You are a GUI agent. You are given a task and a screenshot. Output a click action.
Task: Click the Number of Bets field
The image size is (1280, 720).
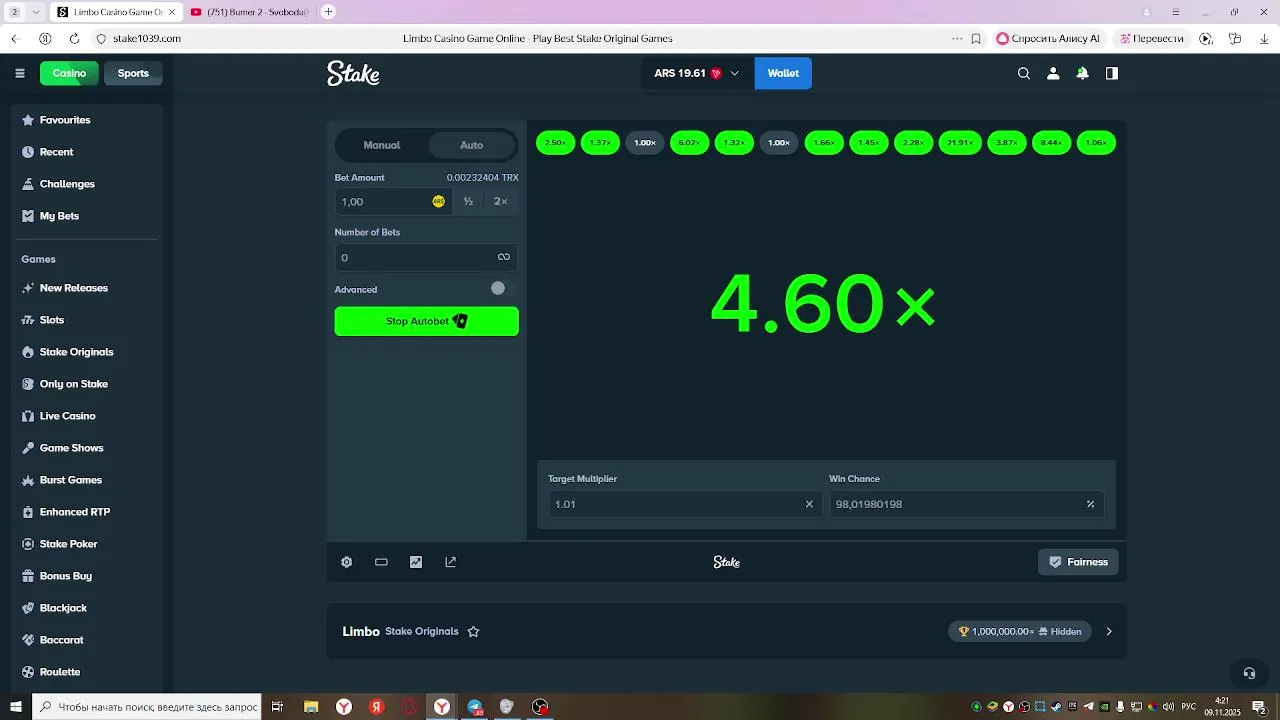coord(426,257)
